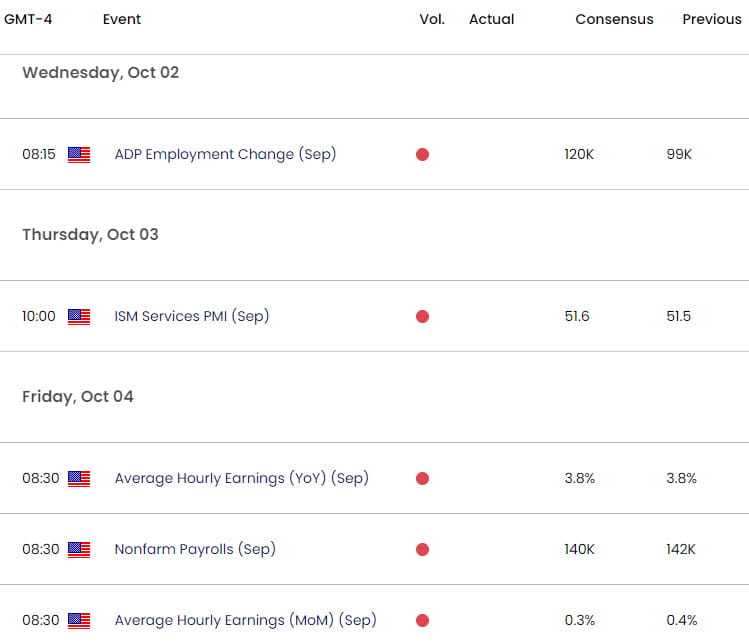Image resolution: width=749 pixels, height=643 pixels.
Task: Click the US flag beside ADP Employment Change
Action: (x=79, y=155)
